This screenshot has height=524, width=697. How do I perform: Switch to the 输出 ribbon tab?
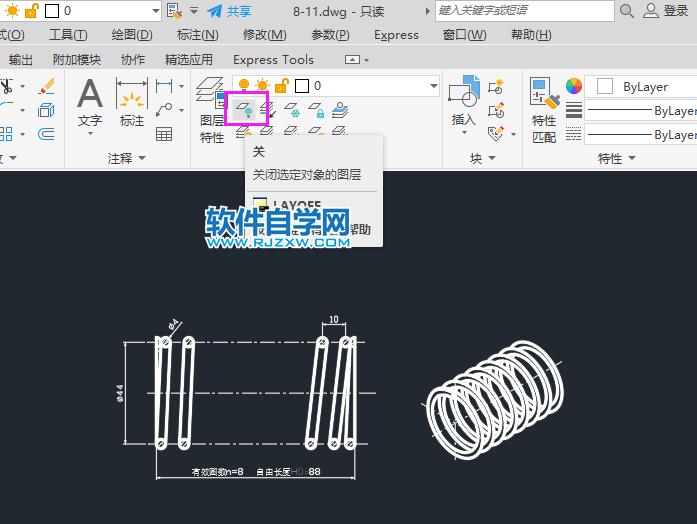pyautogui.click(x=20, y=60)
